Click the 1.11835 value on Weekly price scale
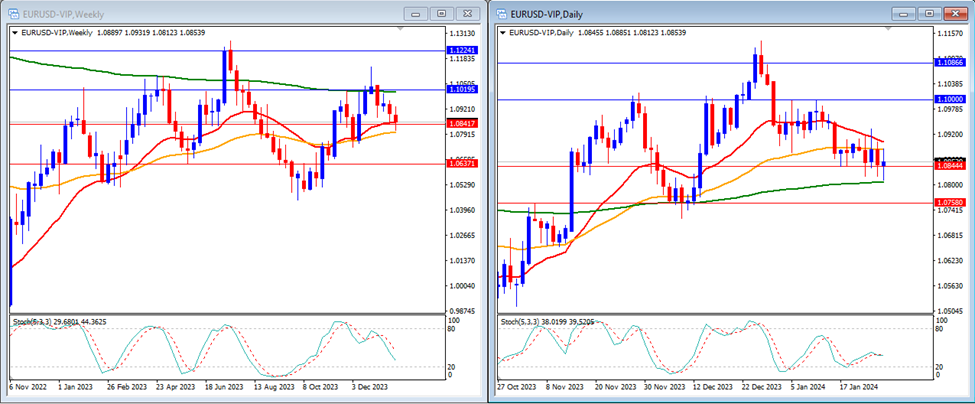The height and width of the screenshot is (404, 975). click(461, 59)
